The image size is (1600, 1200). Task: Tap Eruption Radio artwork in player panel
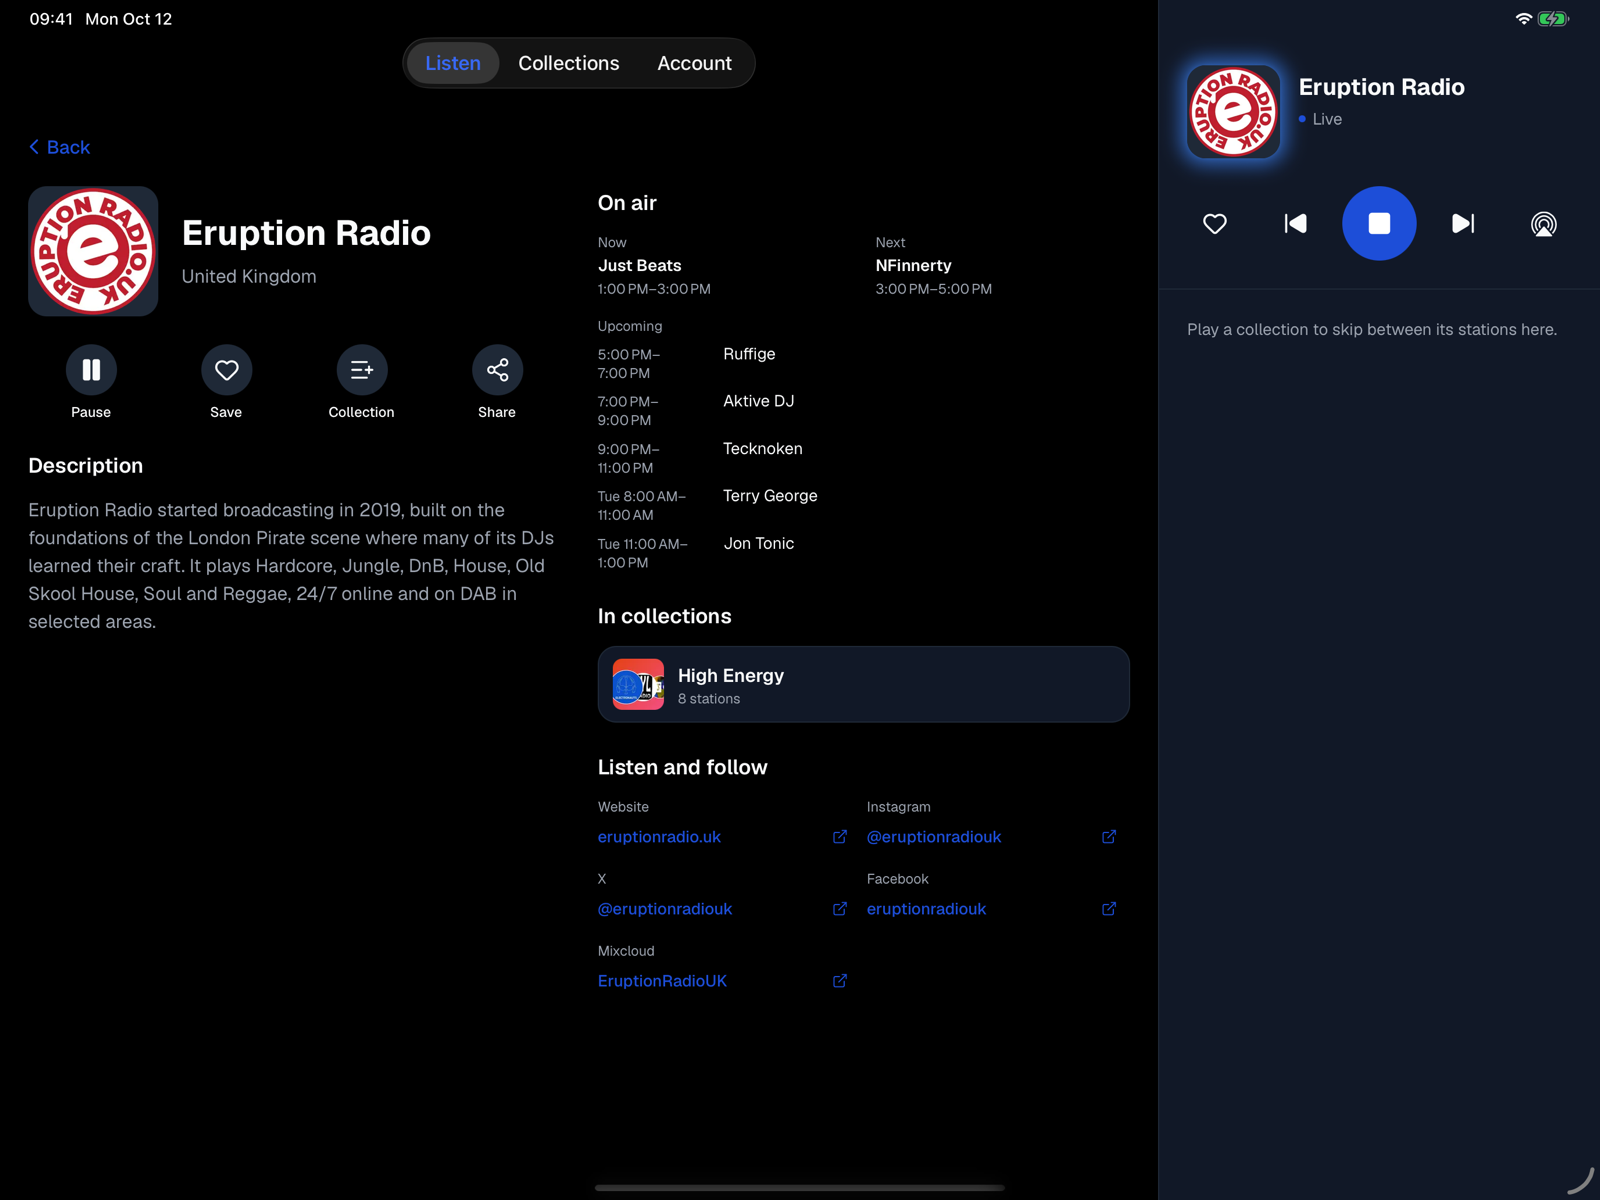(1233, 112)
